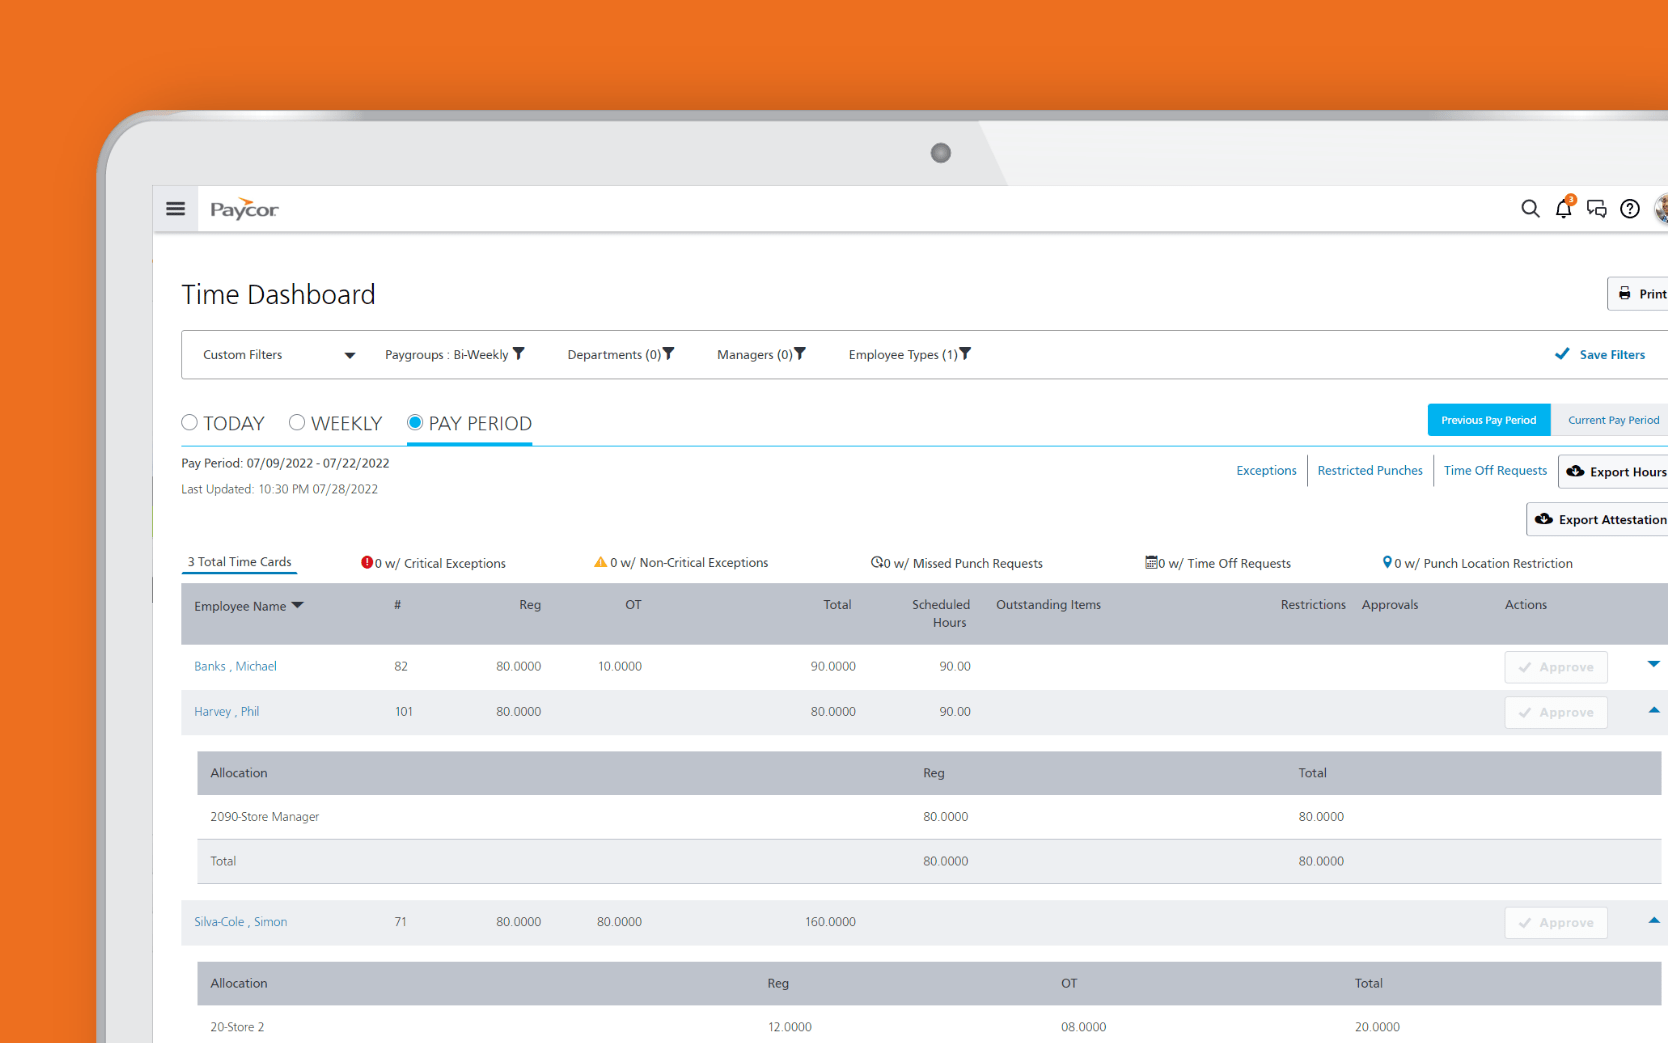1668x1043 pixels.
Task: Click the 160.0000 total value
Action: 830,922
